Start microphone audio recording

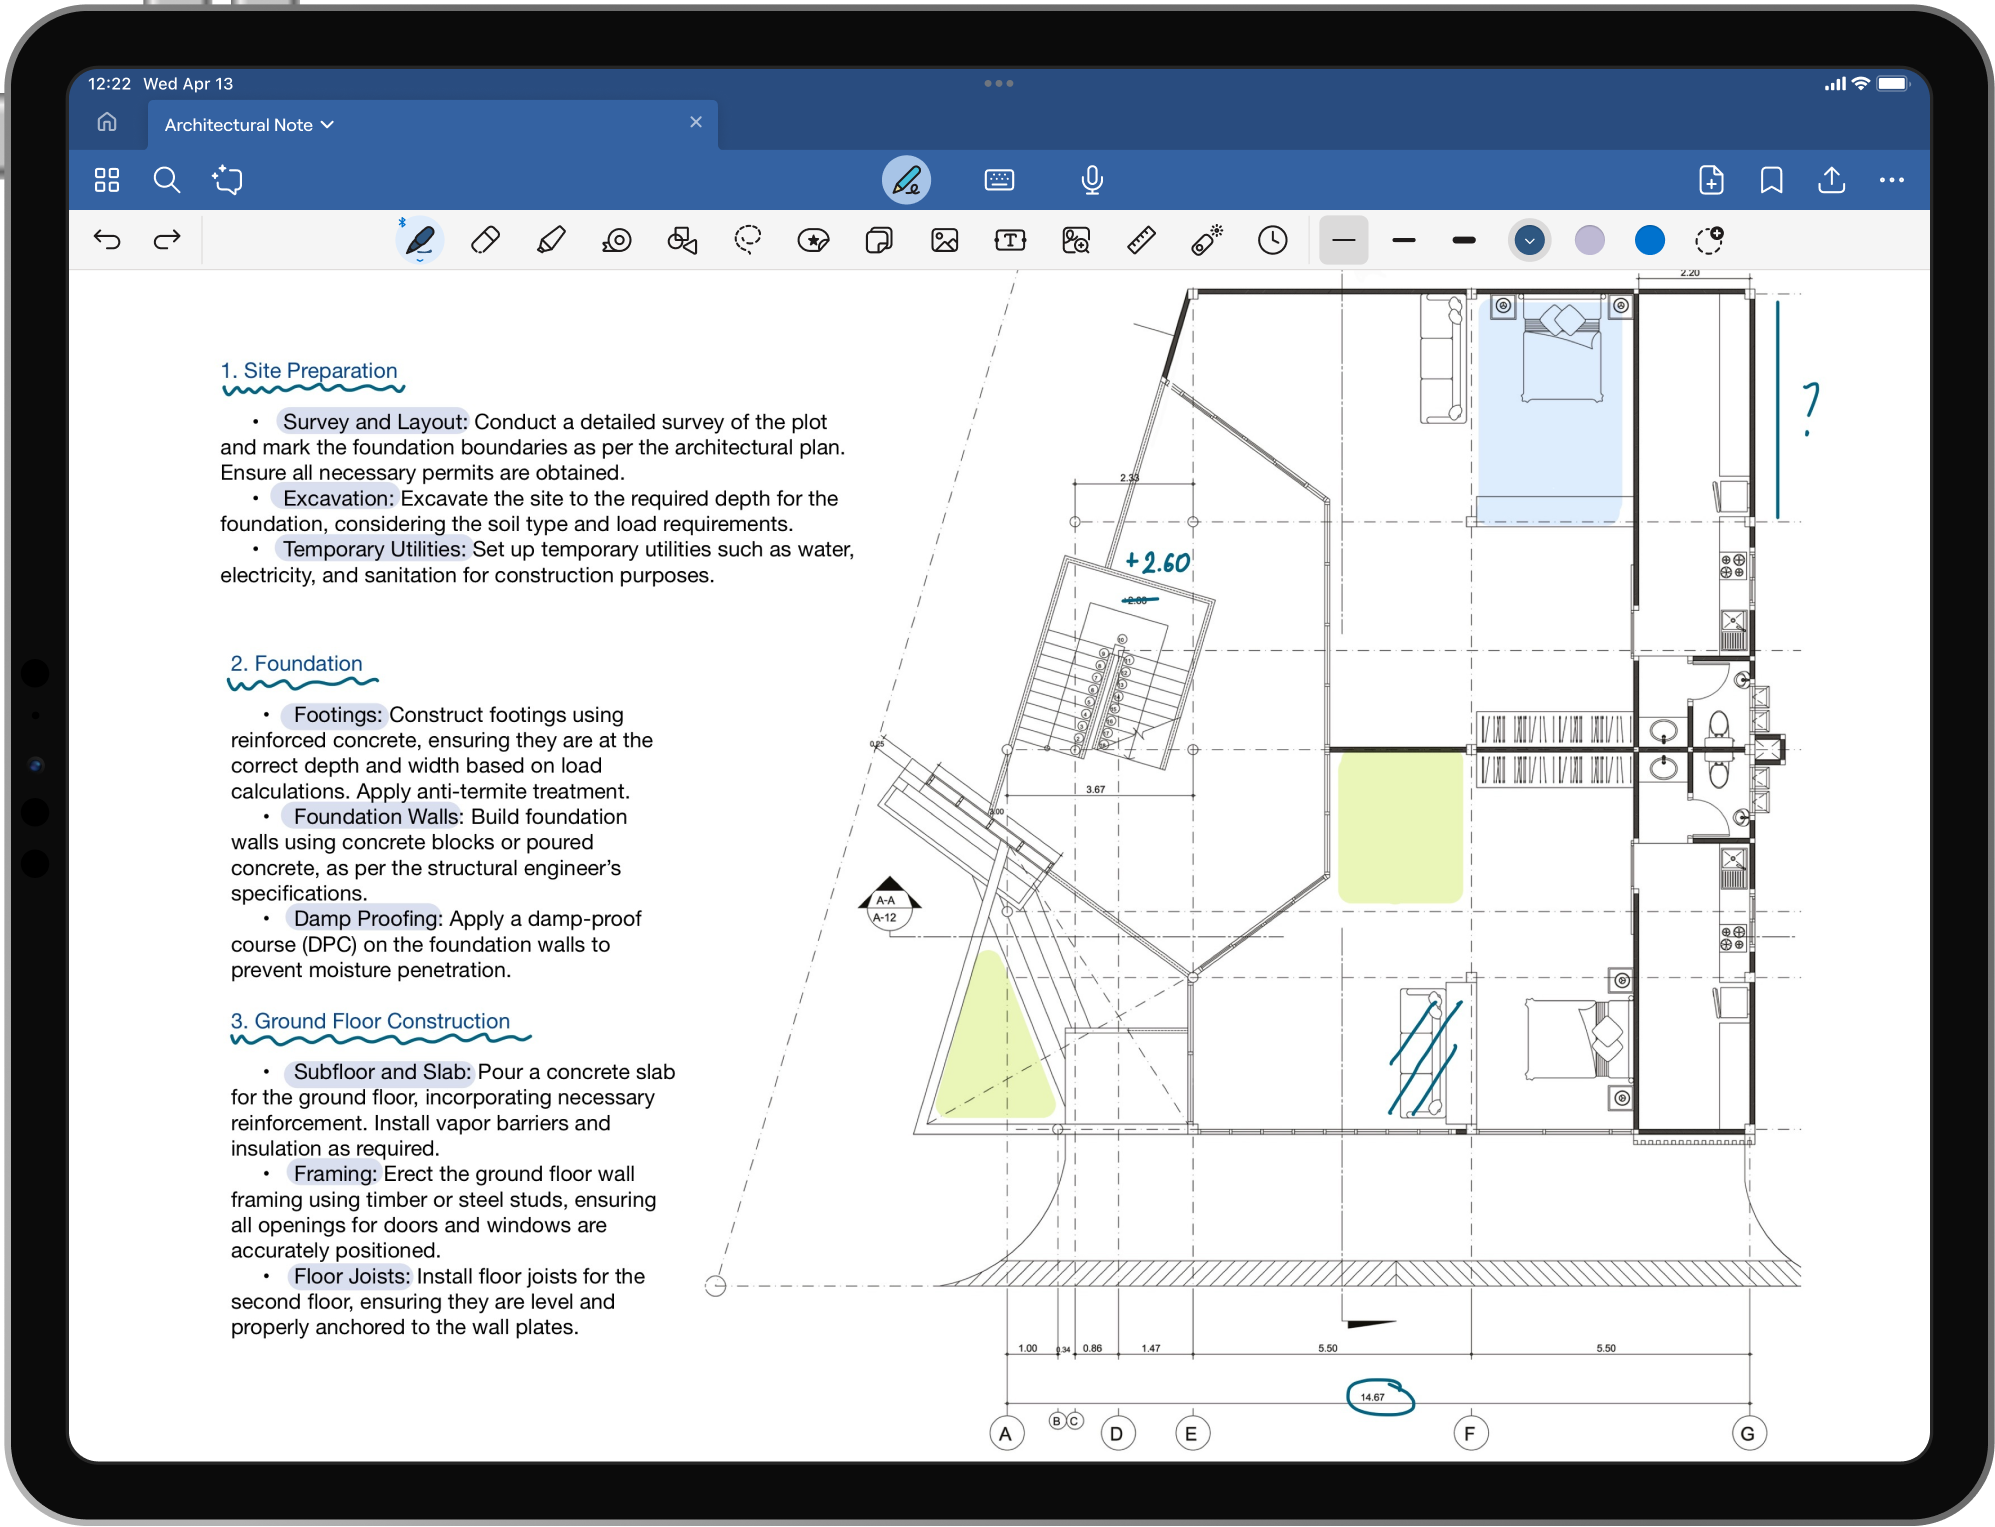tap(1092, 180)
